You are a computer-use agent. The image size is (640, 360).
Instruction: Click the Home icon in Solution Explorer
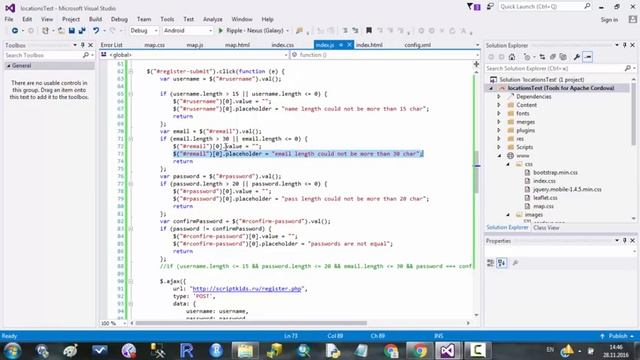pos(512,57)
